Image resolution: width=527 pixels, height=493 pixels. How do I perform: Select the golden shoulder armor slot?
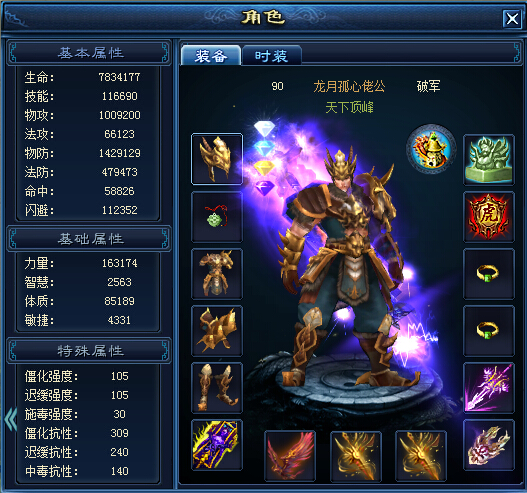(217, 331)
